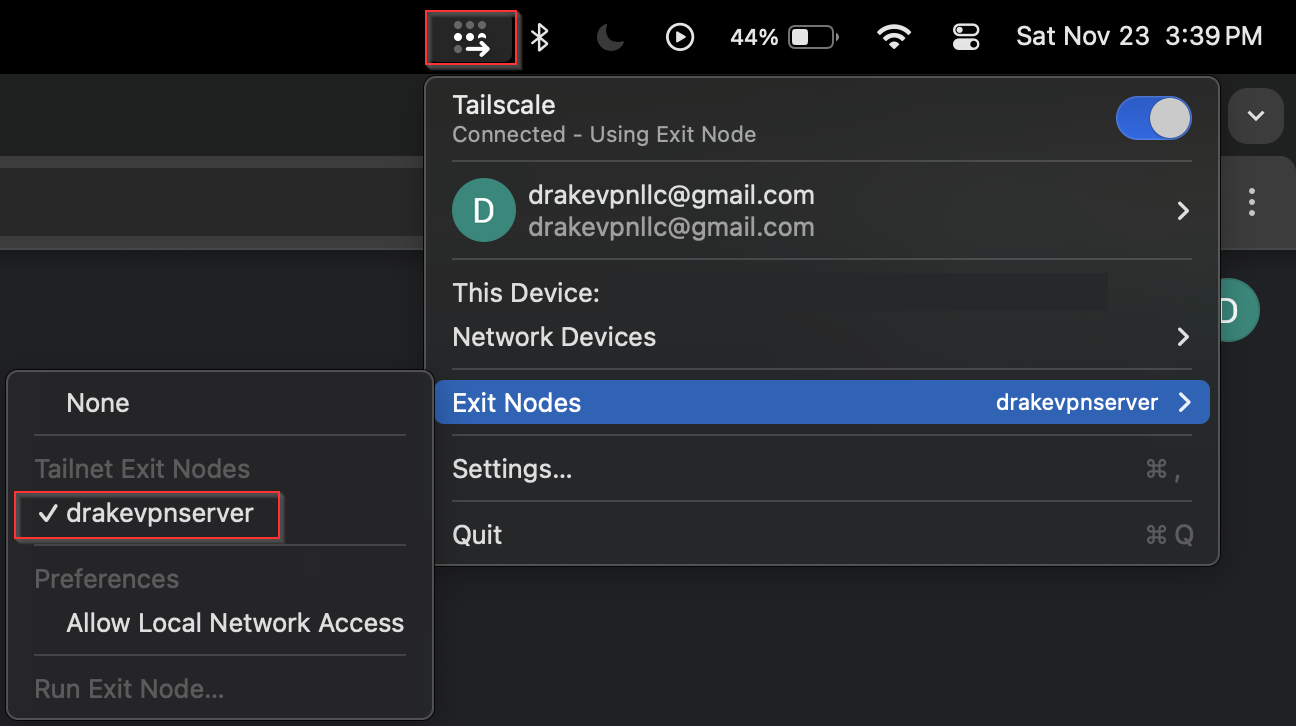Screen dimensions: 1296x726
Task: Turn off the Tailscale connection switch
Action: click(x=1153, y=119)
